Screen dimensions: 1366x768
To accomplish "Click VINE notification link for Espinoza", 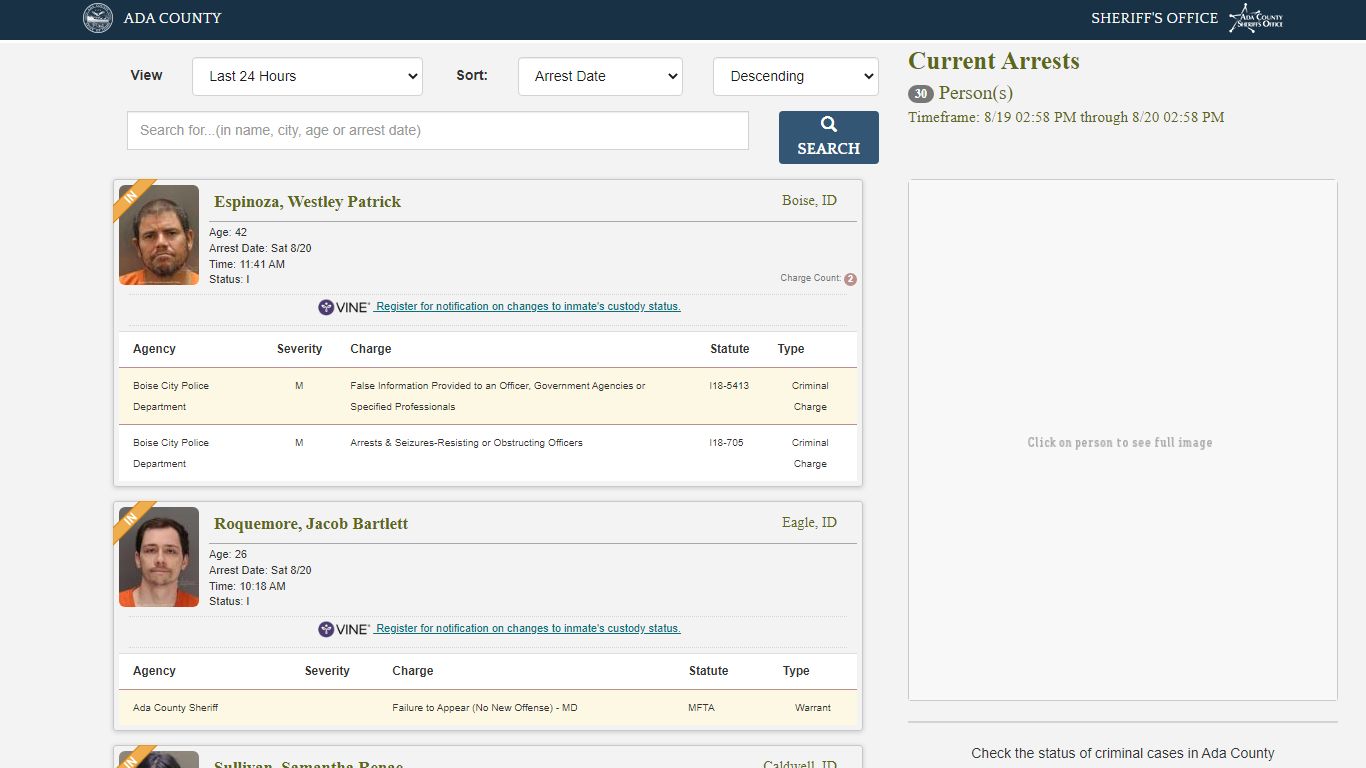I will (x=528, y=307).
